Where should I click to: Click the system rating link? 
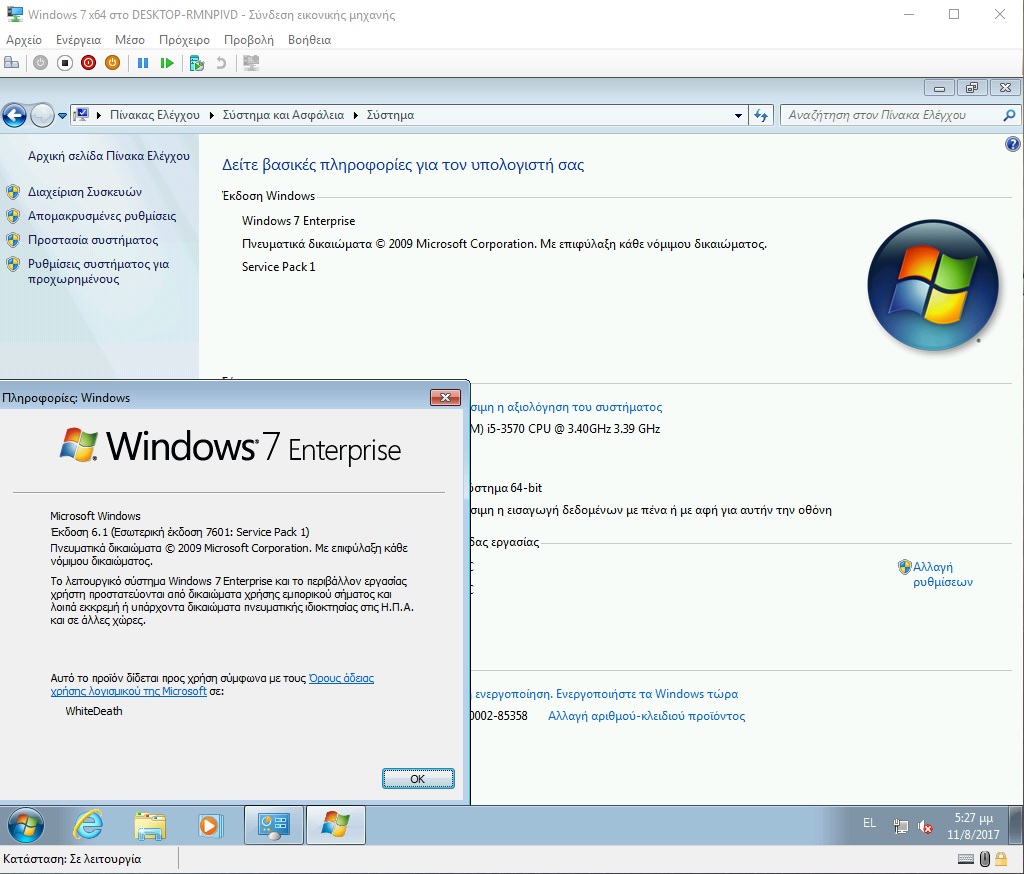[566, 407]
